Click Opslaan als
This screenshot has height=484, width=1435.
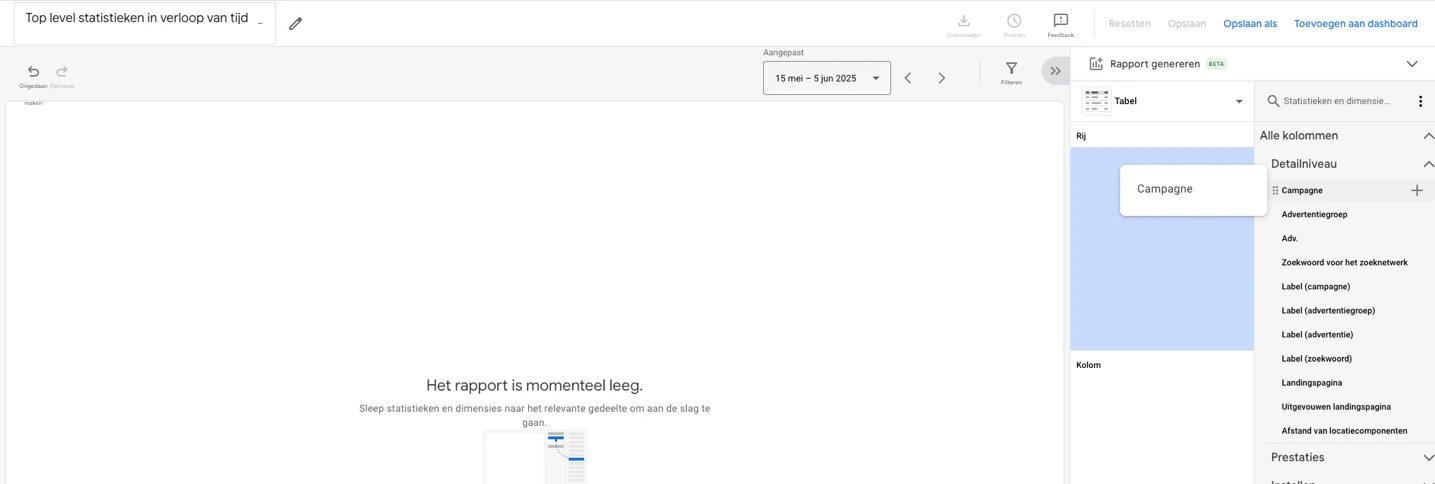(1250, 23)
